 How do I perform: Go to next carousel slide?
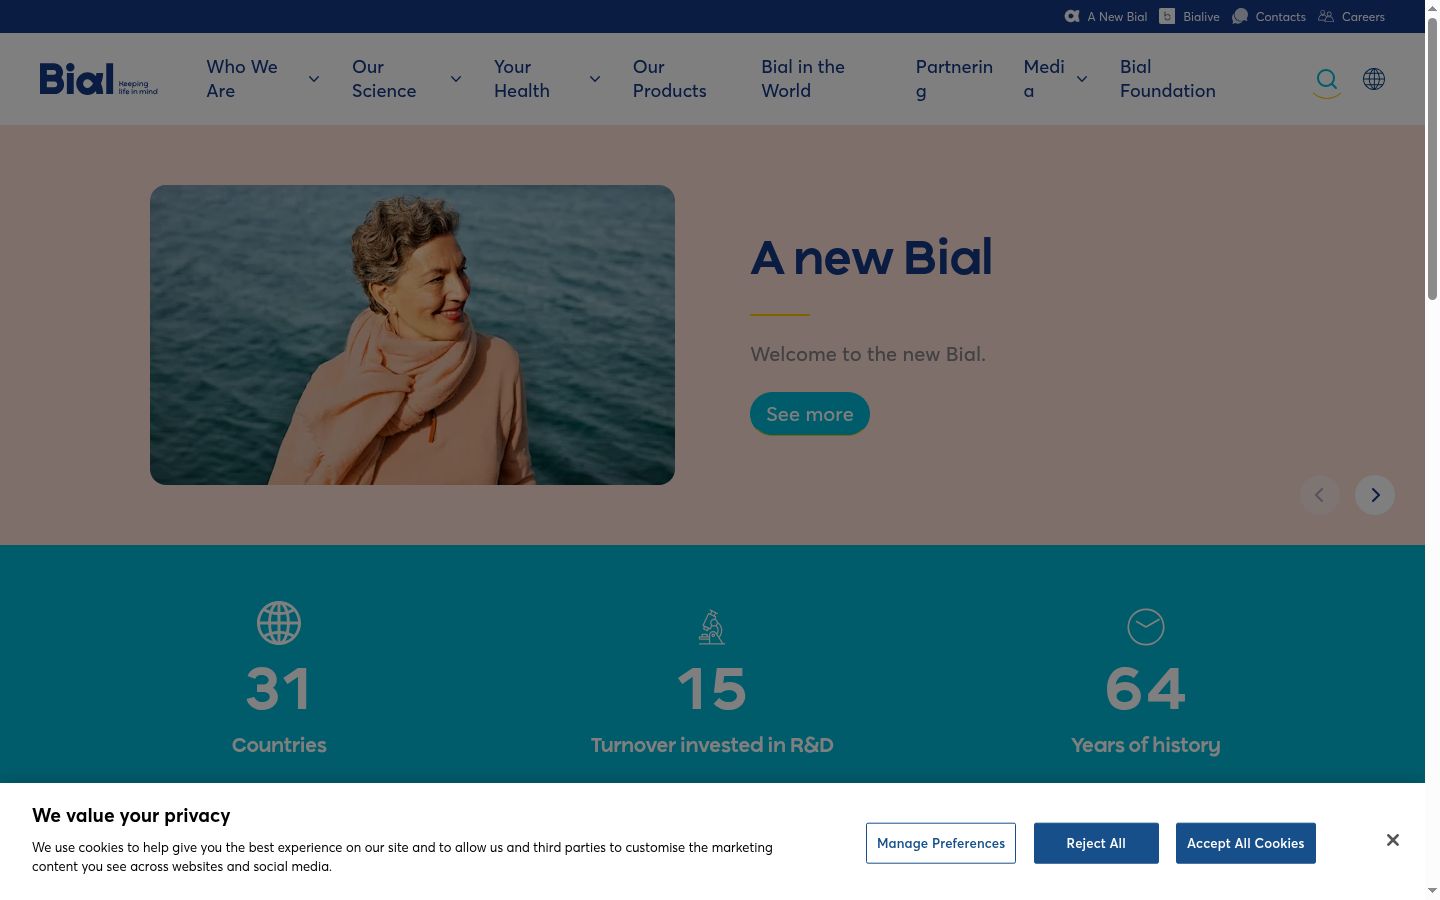click(1375, 495)
